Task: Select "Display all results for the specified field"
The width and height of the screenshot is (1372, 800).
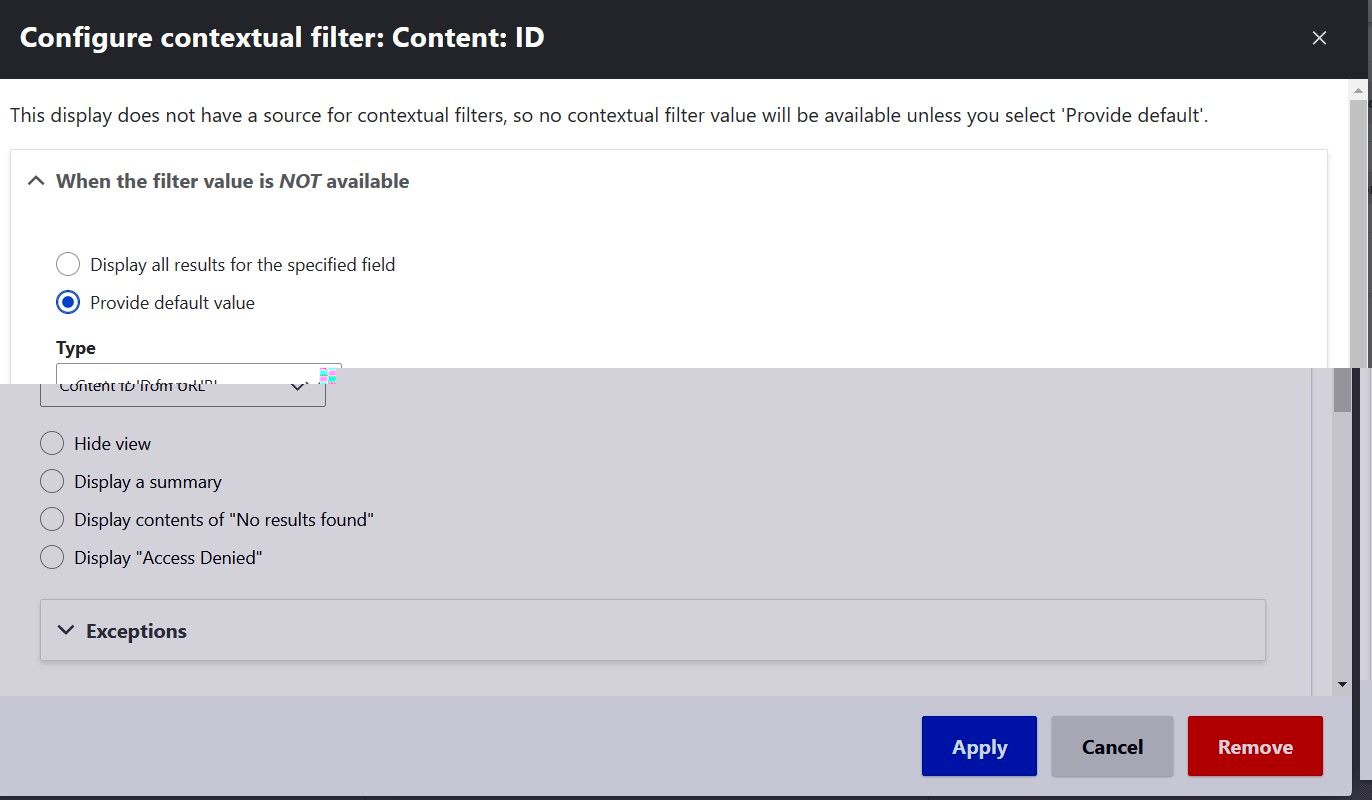Action: 68,264
